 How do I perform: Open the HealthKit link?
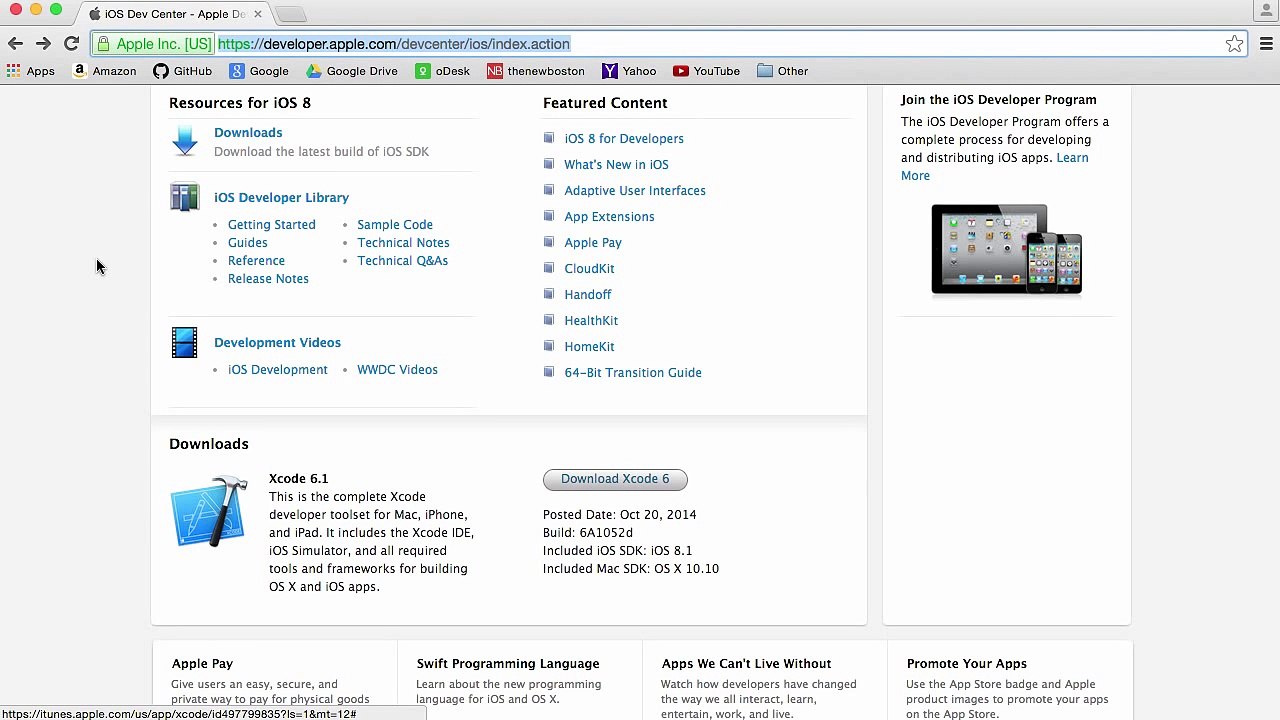[x=591, y=321]
